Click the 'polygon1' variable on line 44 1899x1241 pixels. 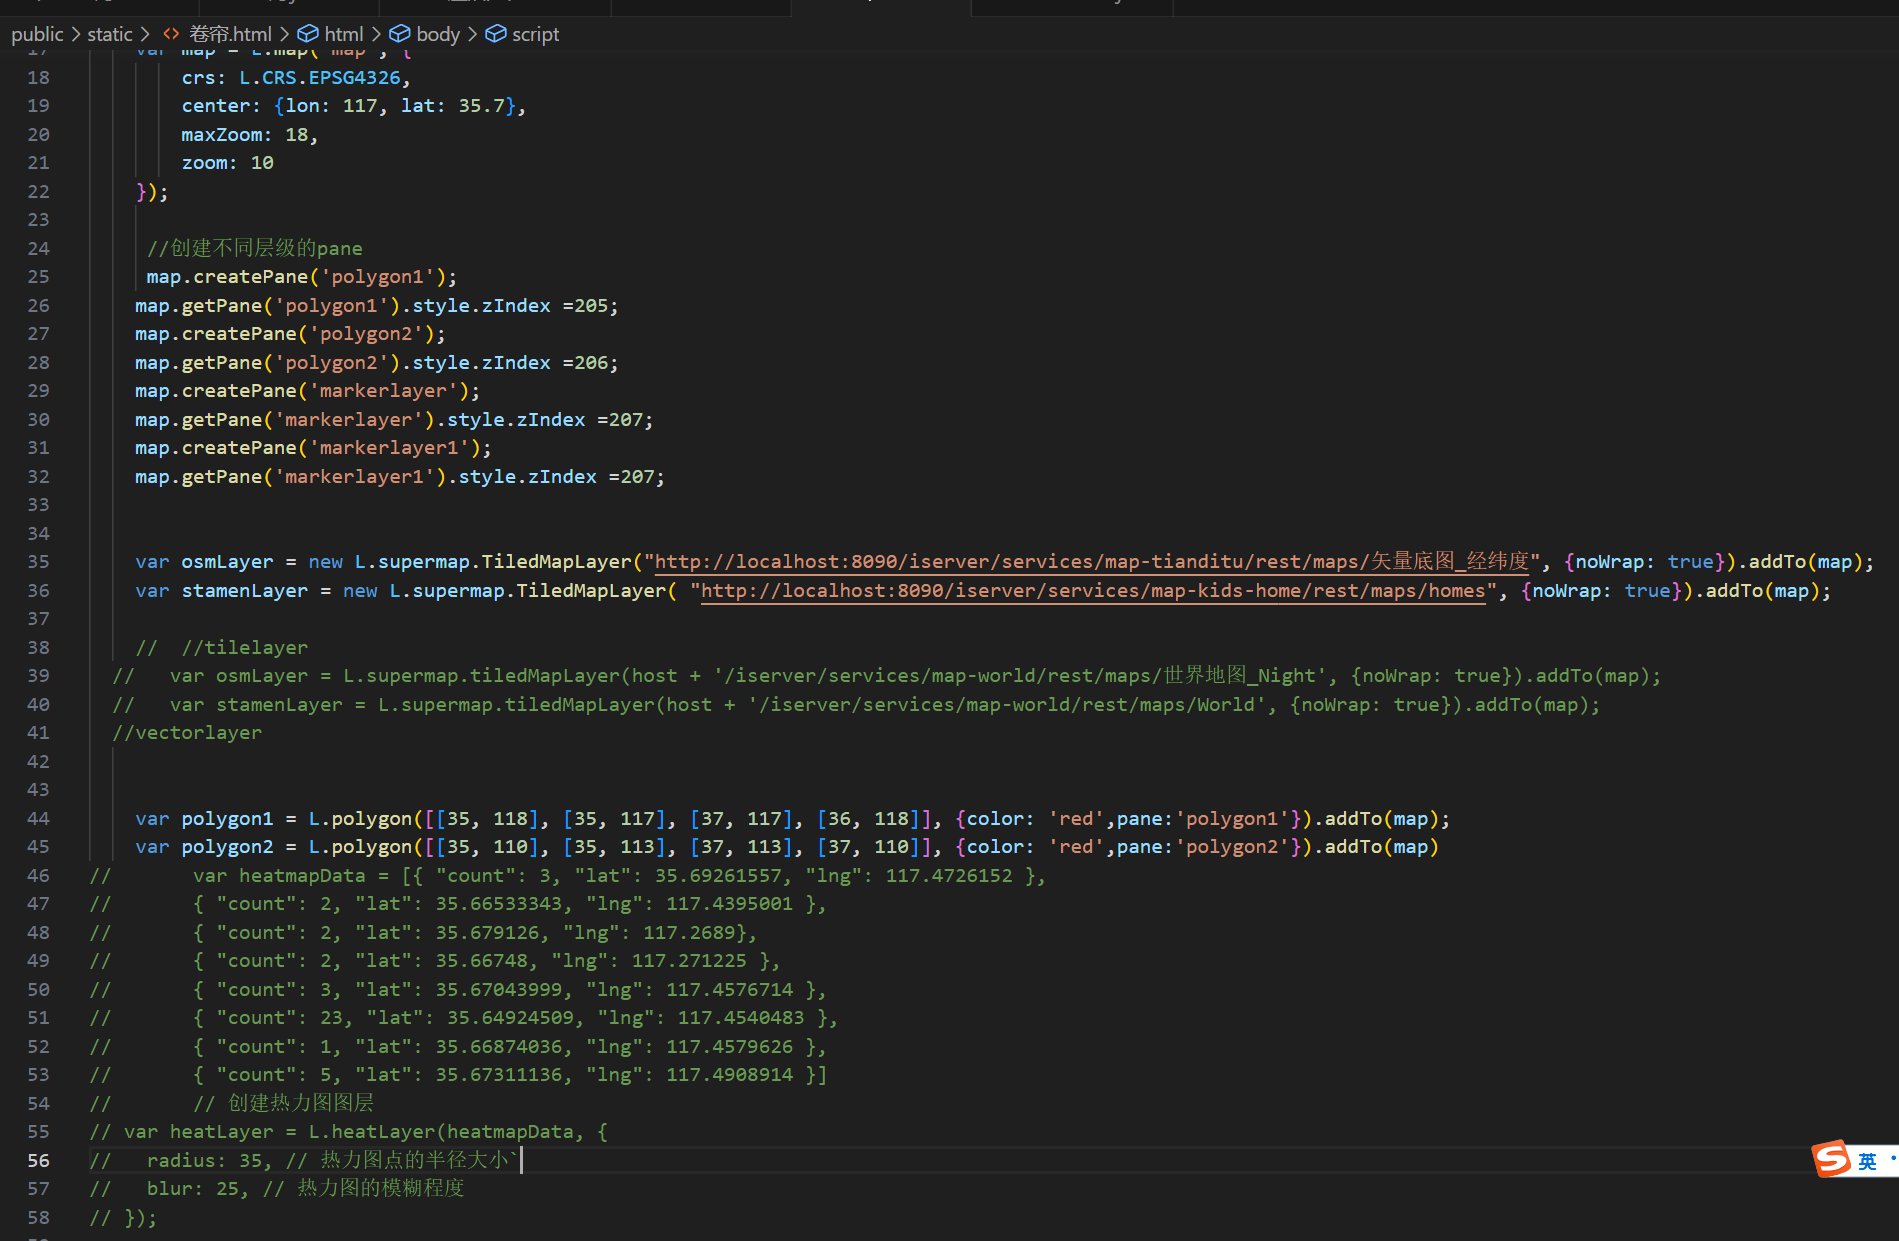pos(227,819)
